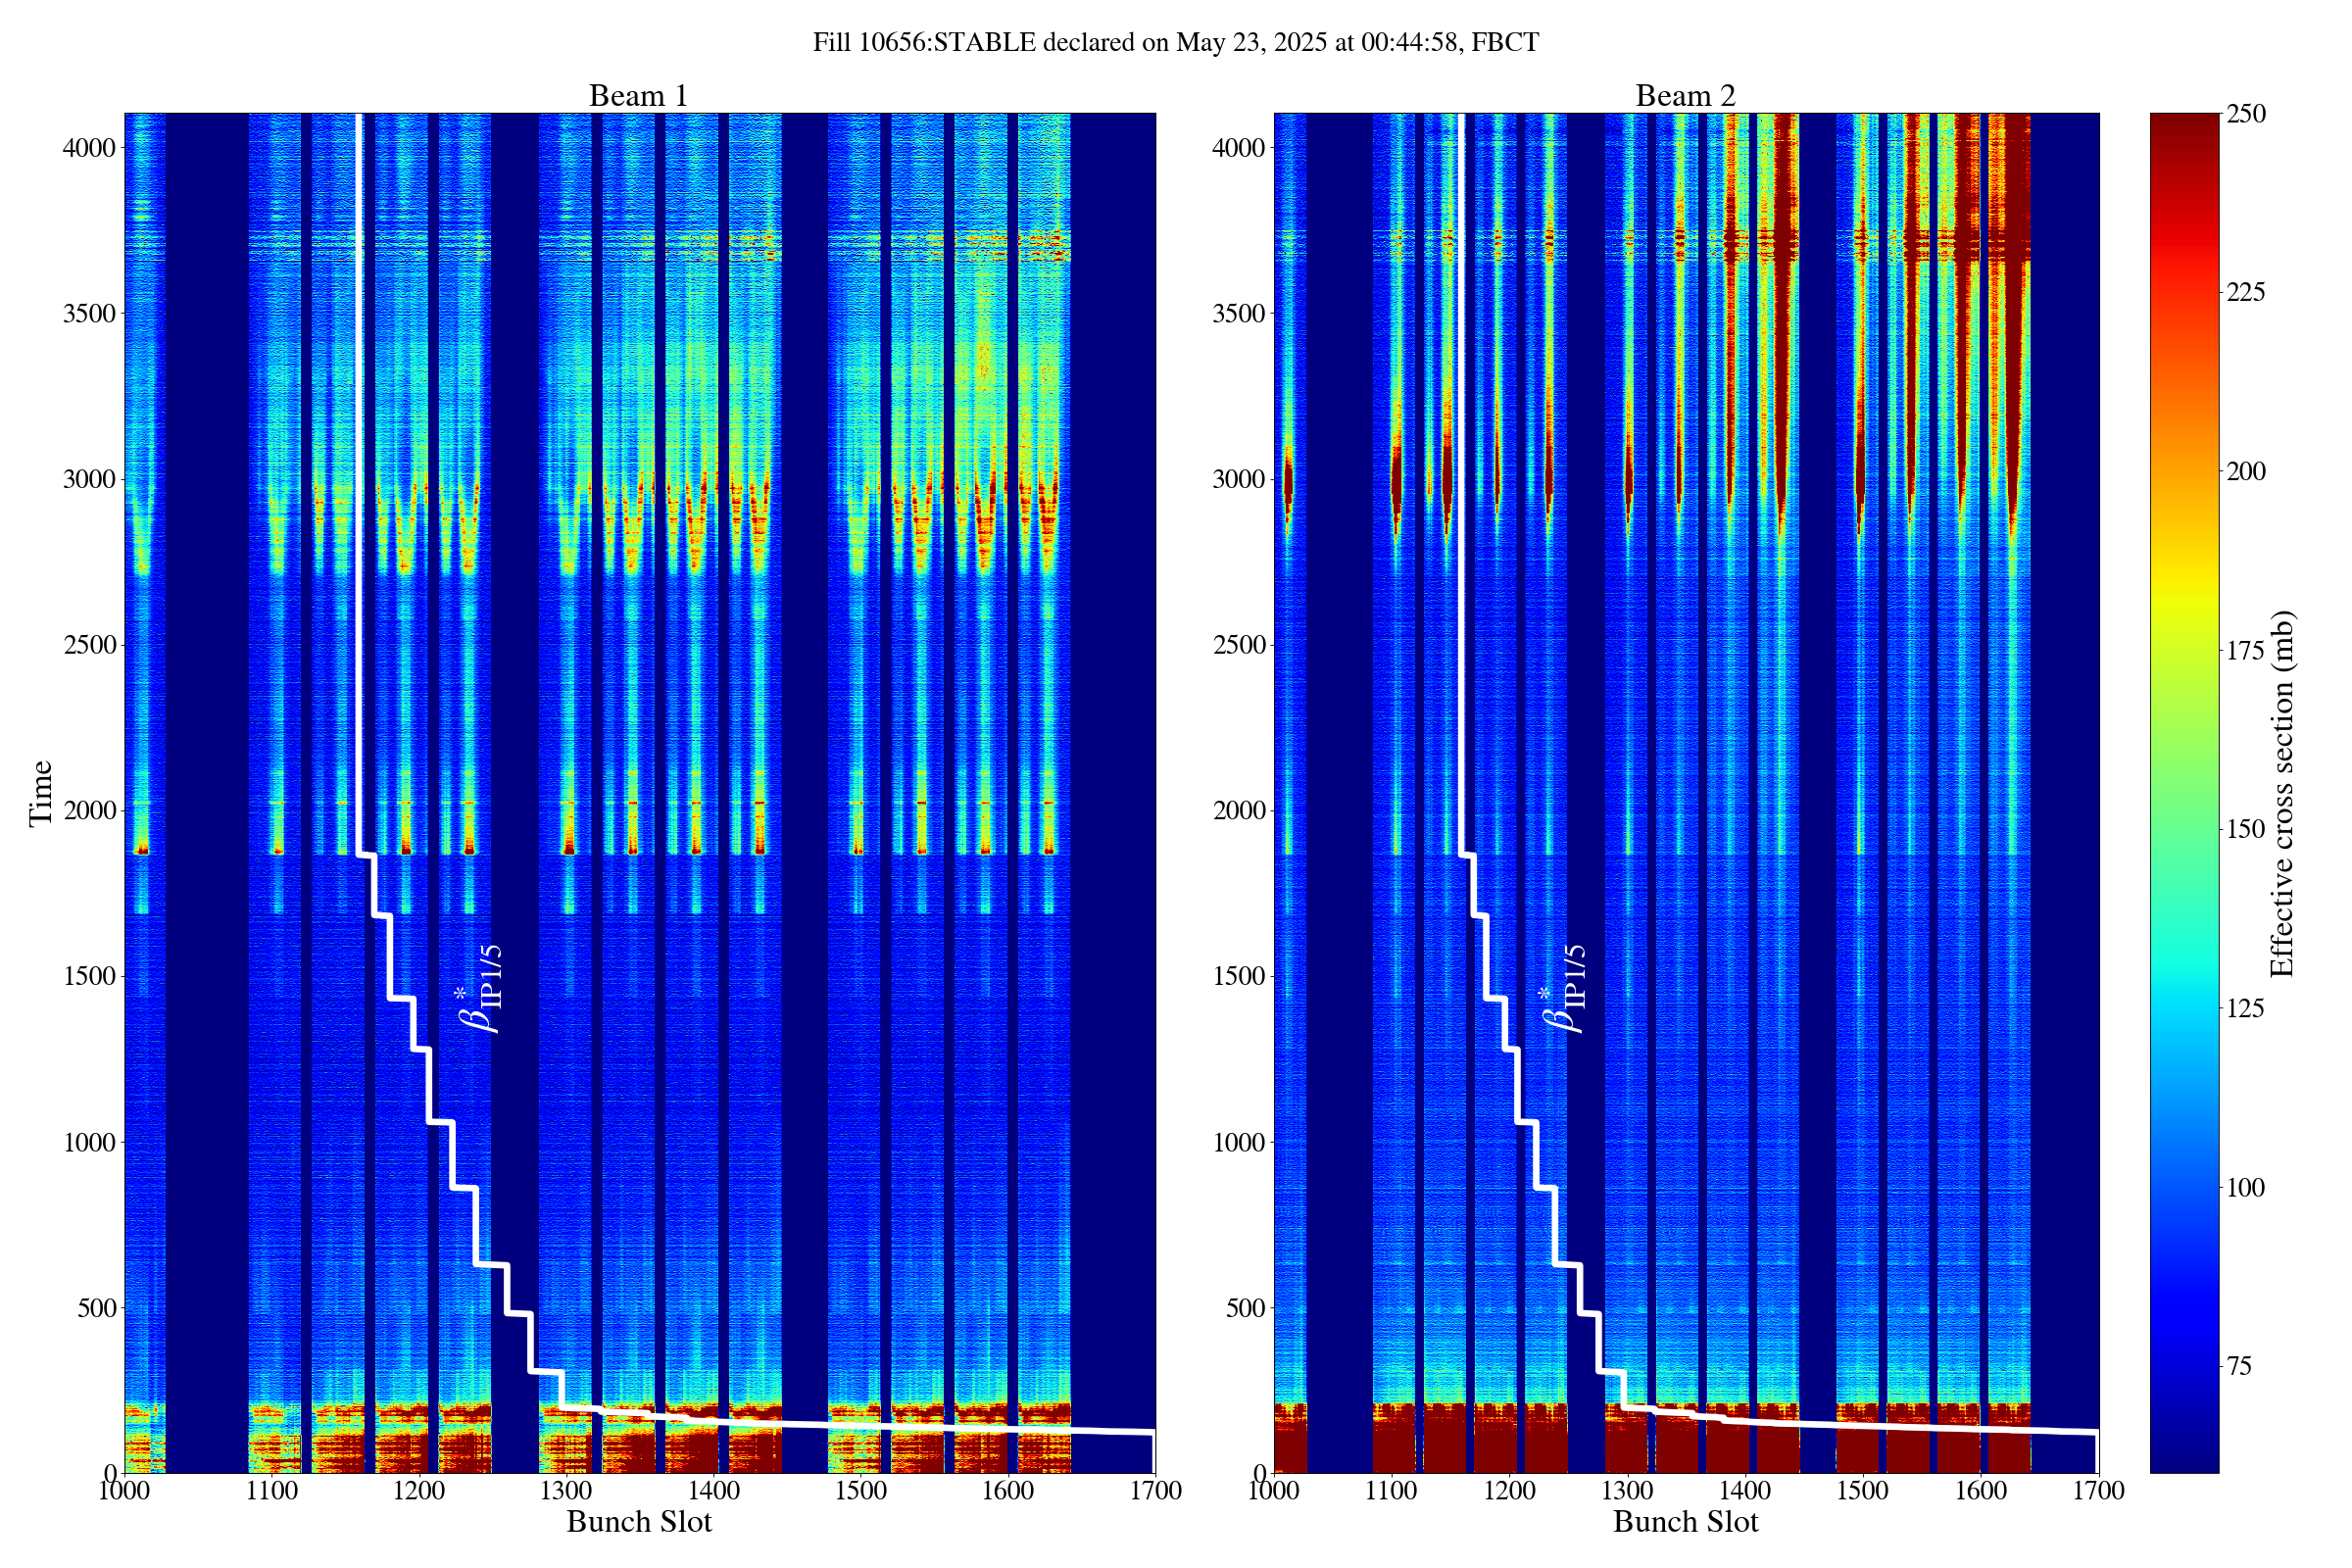The image size is (2352, 1568).
Task: Click the 250 tick on colorbar
Action: tap(2245, 114)
